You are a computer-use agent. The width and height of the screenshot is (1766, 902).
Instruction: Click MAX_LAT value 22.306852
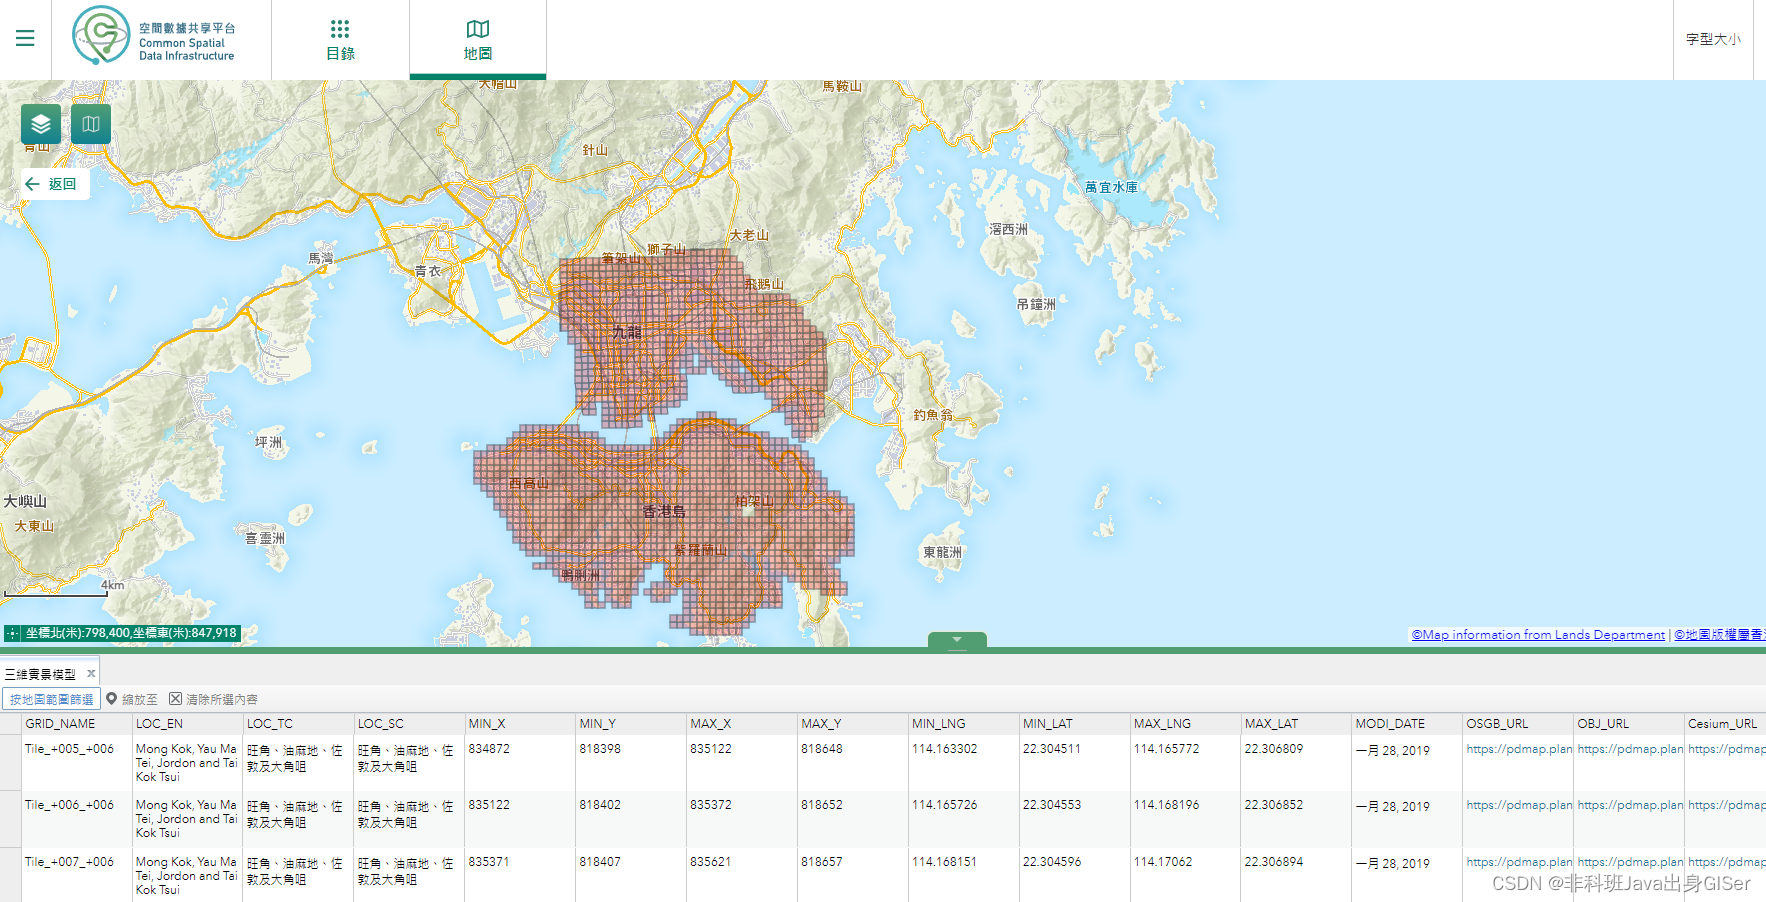(x=1274, y=805)
